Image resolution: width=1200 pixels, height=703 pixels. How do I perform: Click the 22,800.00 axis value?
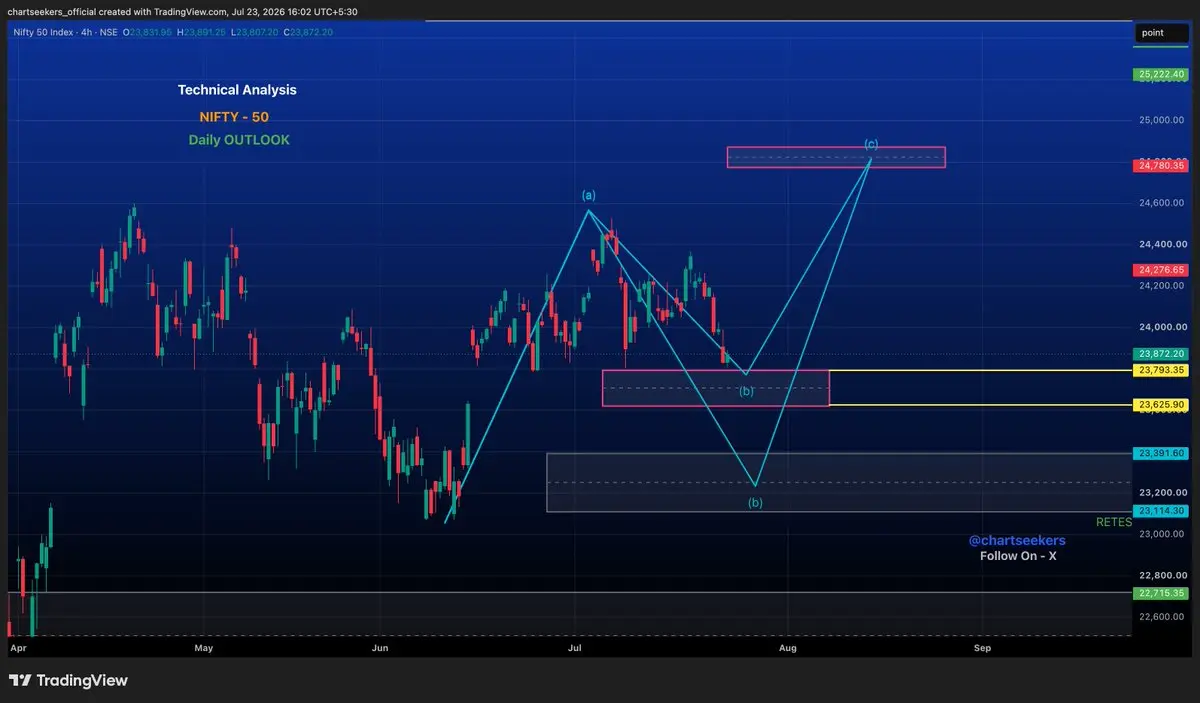point(1161,576)
